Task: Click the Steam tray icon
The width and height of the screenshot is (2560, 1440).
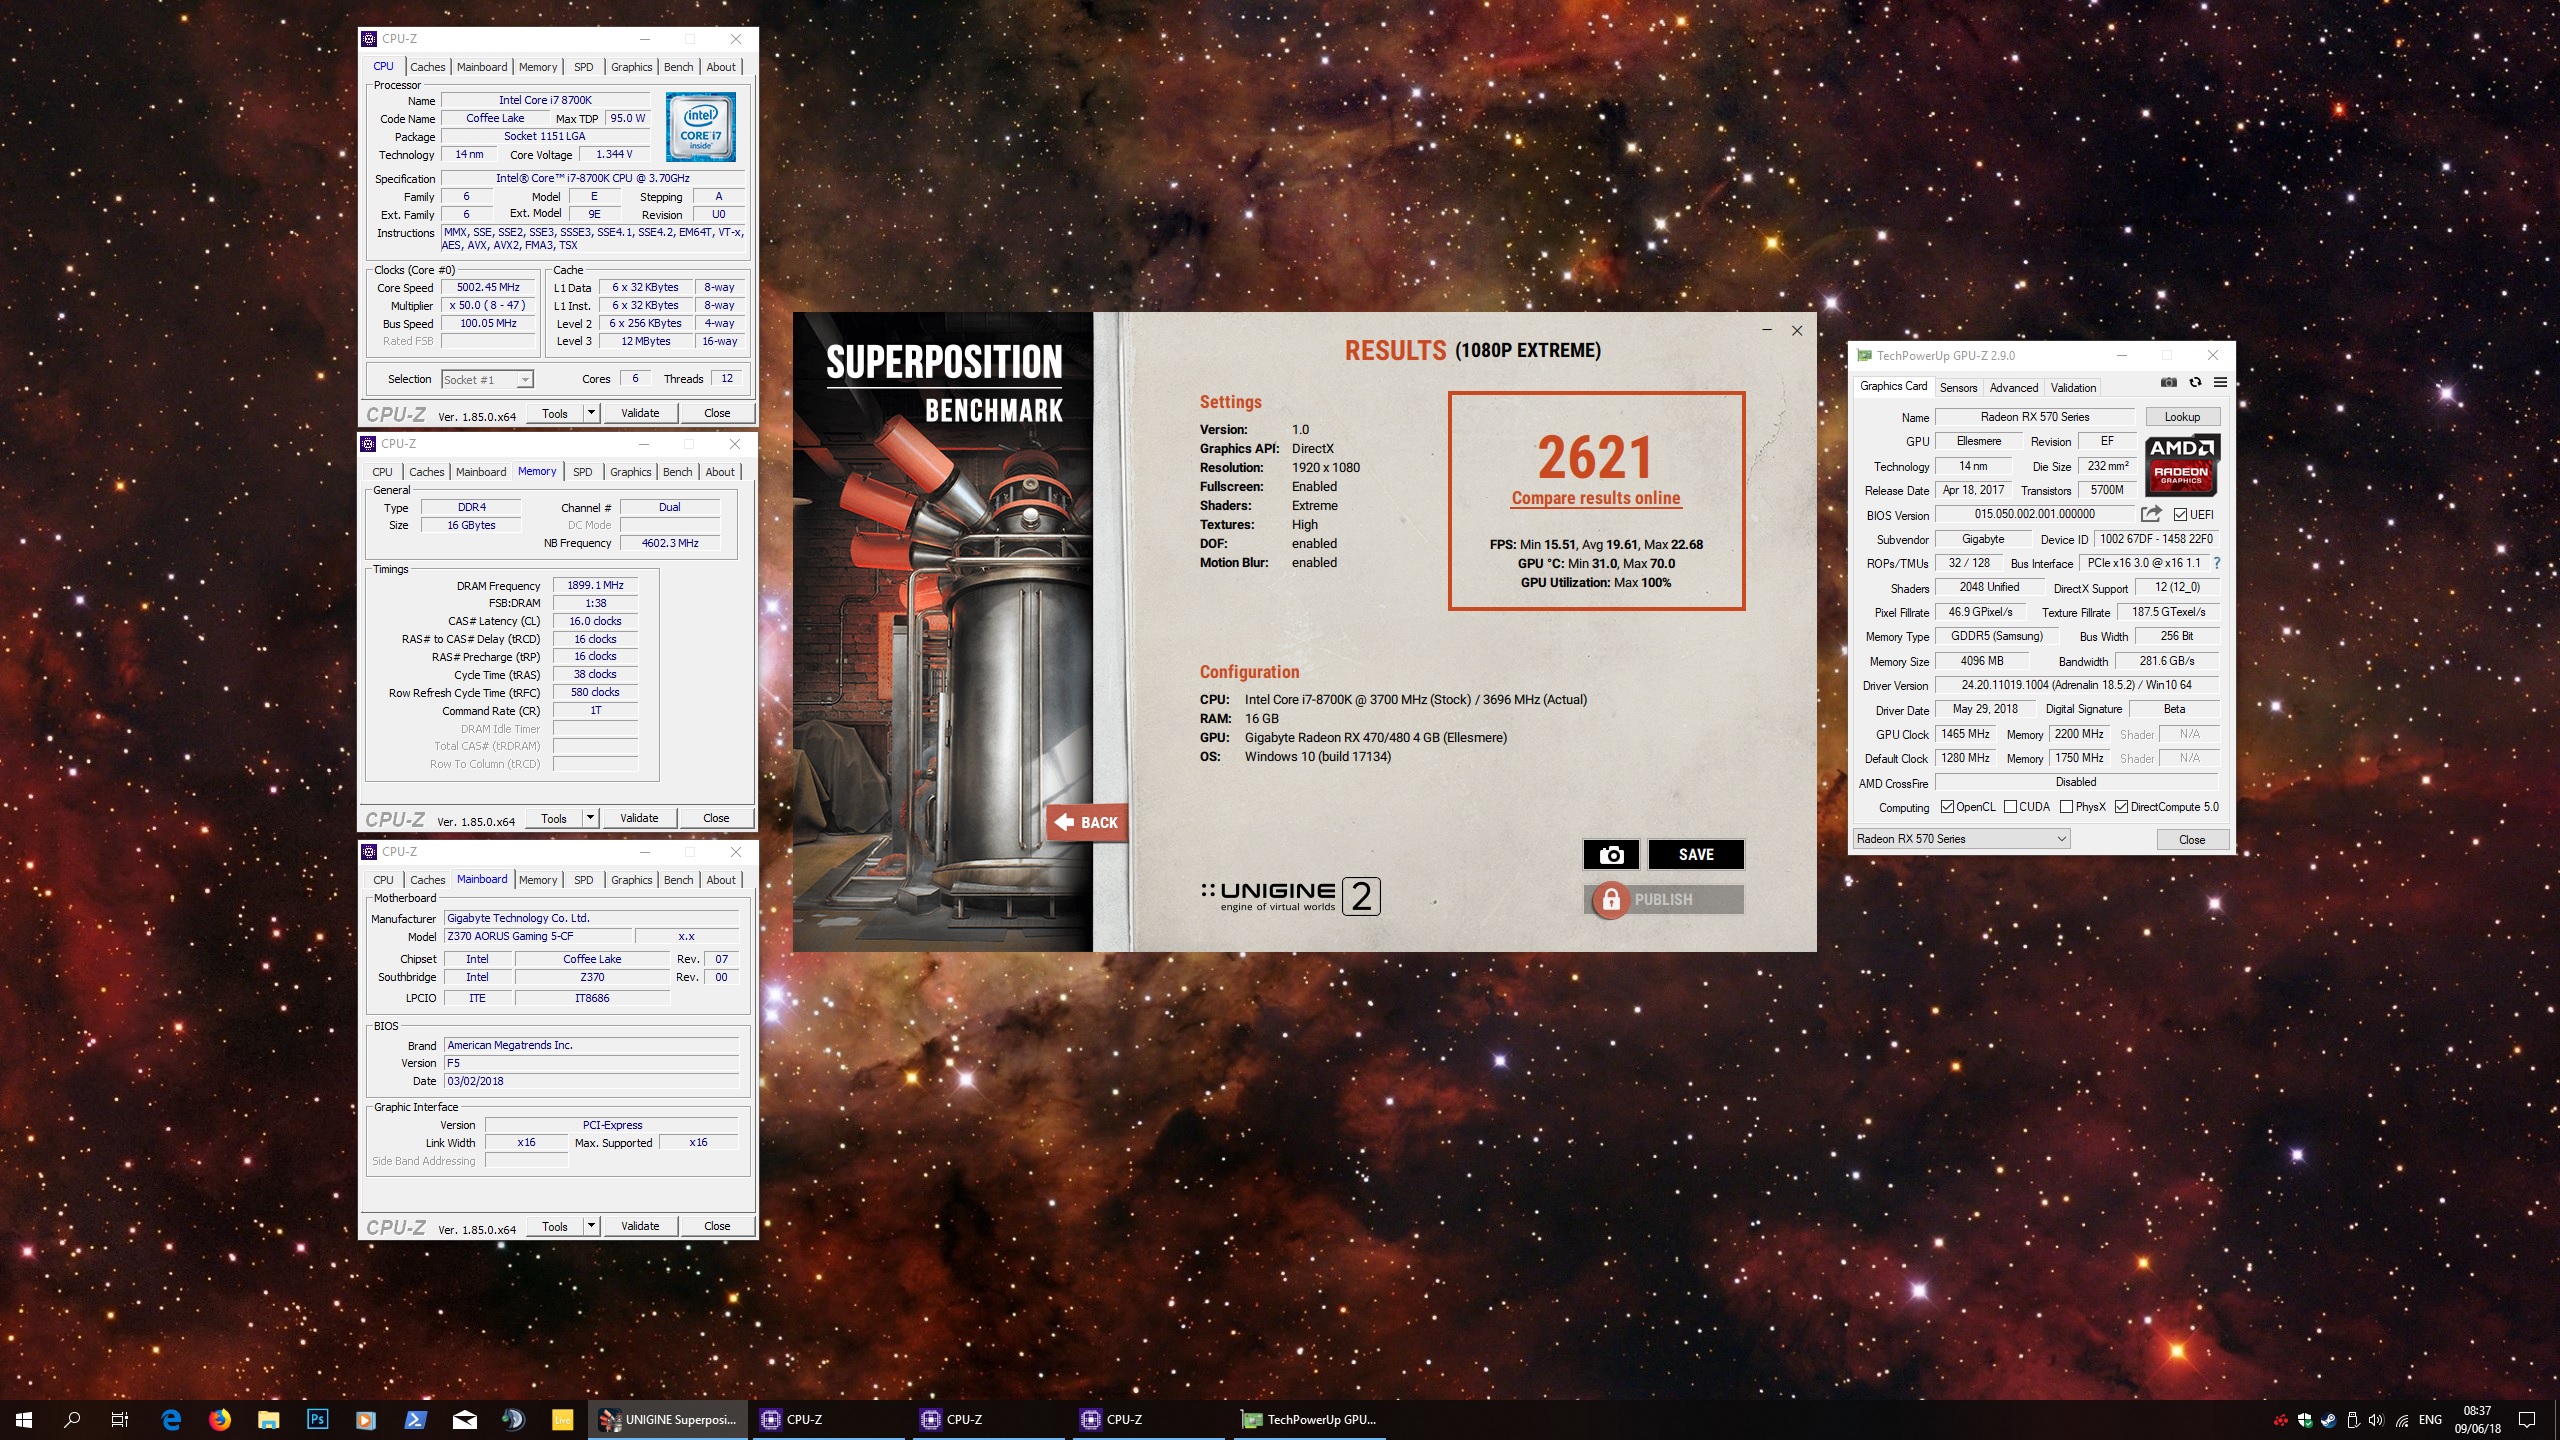Action: pyautogui.click(x=2329, y=1420)
